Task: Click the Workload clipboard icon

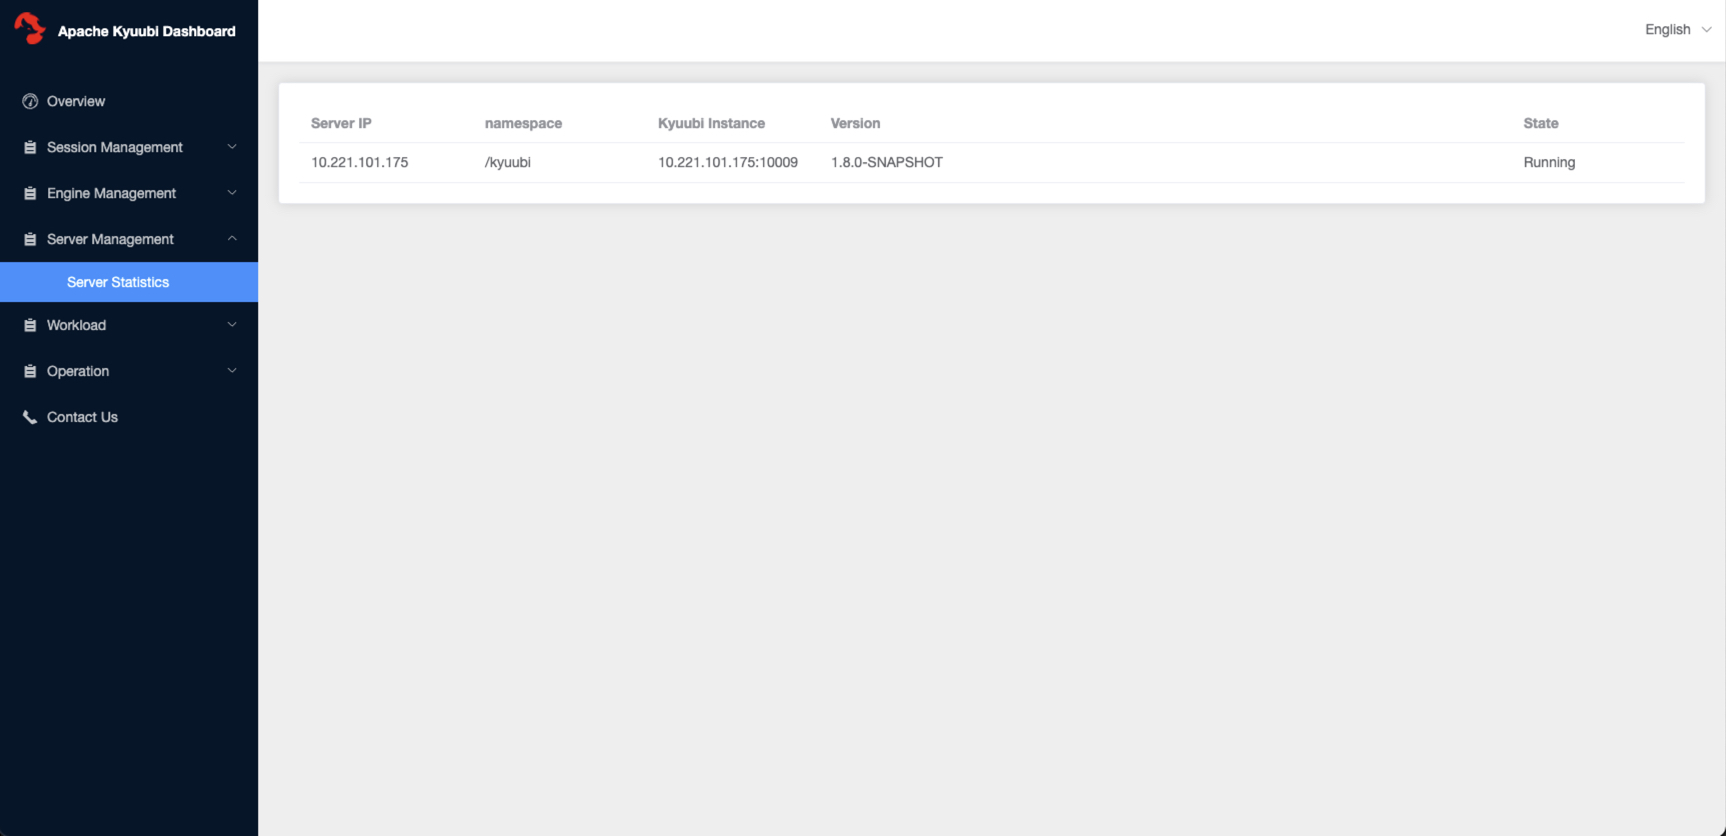Action: (30, 325)
